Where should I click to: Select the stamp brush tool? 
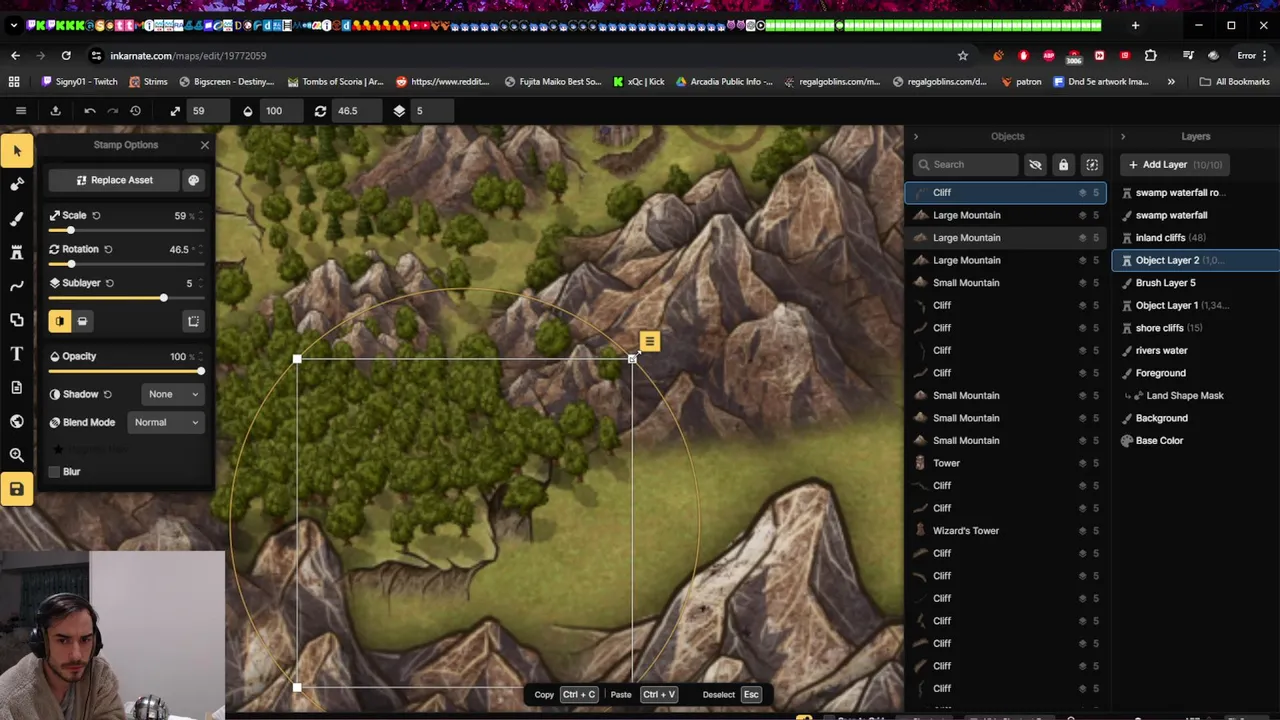coord(16,184)
